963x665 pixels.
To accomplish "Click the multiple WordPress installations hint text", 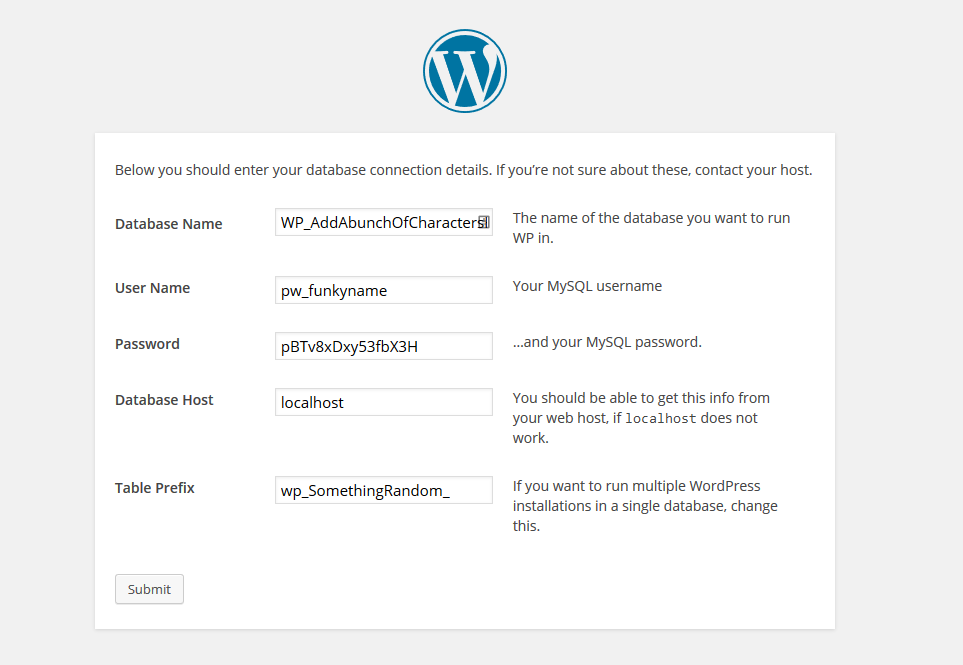I will [645, 505].
